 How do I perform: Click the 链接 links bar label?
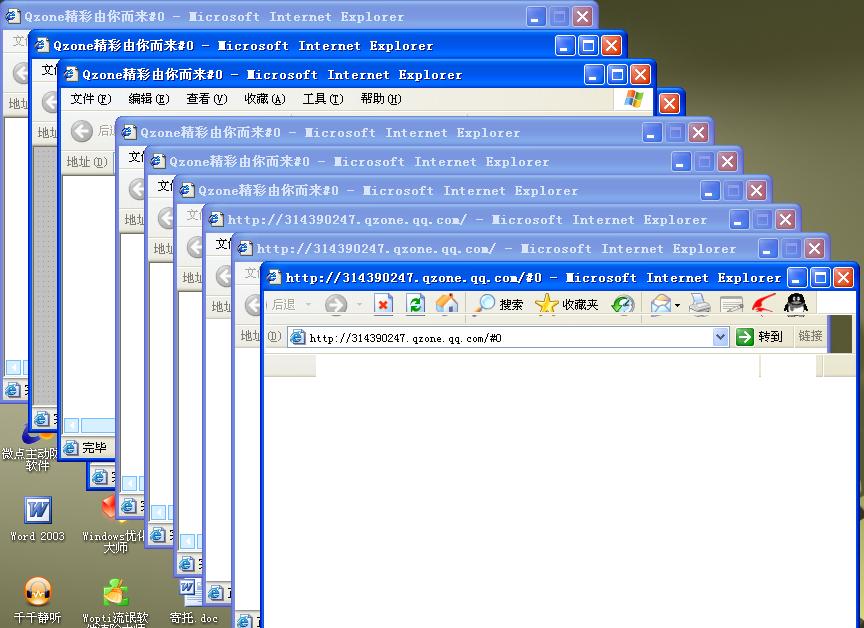click(810, 336)
